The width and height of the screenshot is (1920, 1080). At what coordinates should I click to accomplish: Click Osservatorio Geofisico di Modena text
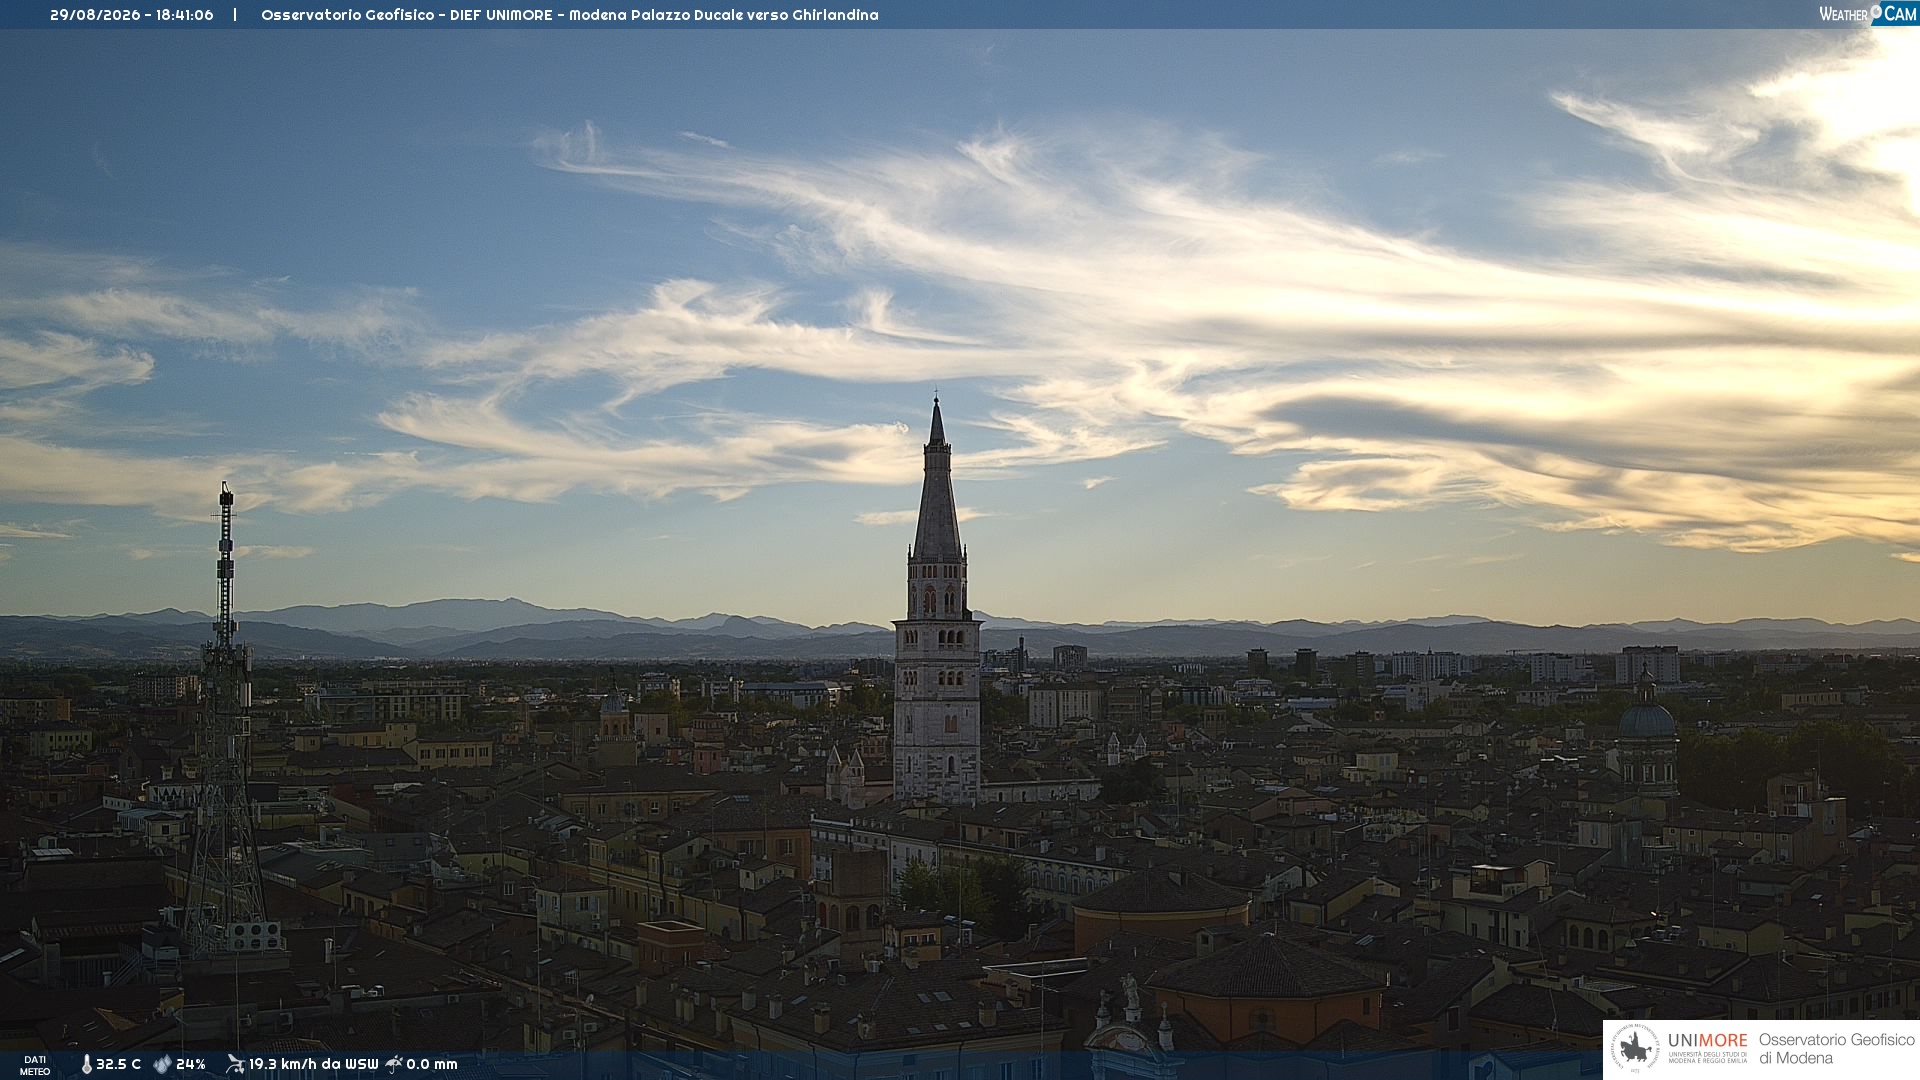click(x=1836, y=1049)
